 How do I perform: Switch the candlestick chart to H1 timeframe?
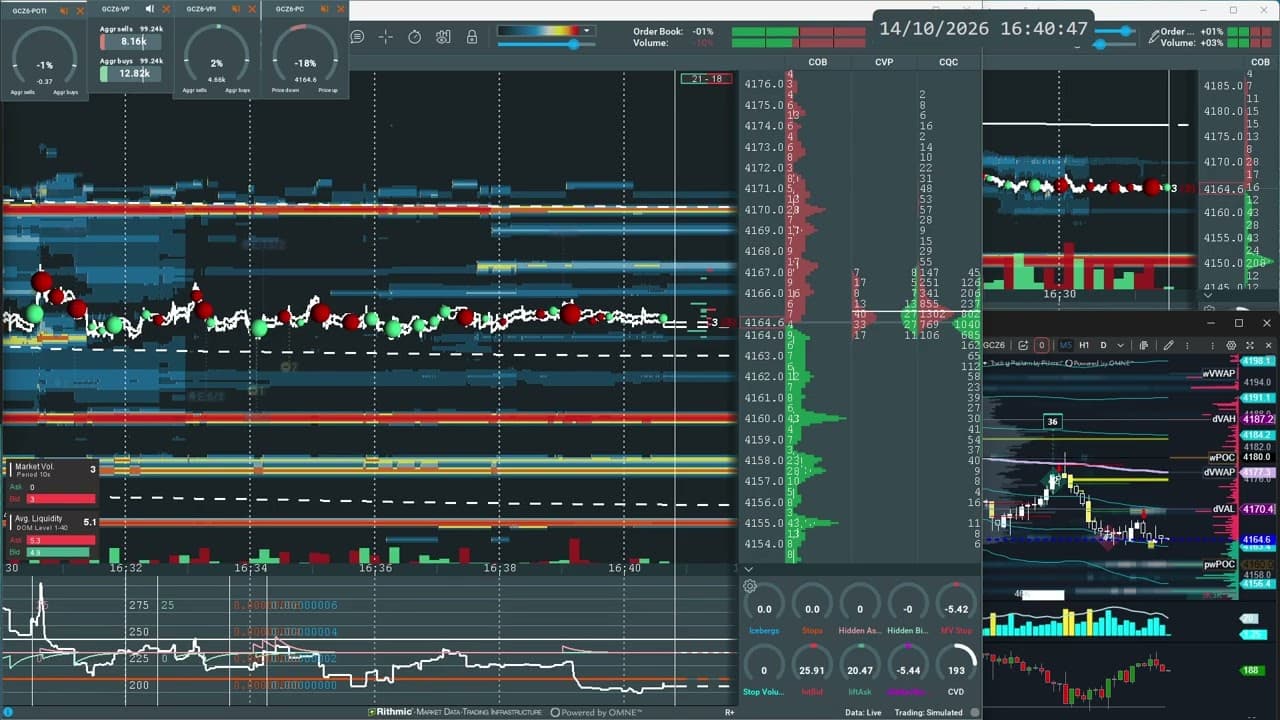pyautogui.click(x=1084, y=345)
